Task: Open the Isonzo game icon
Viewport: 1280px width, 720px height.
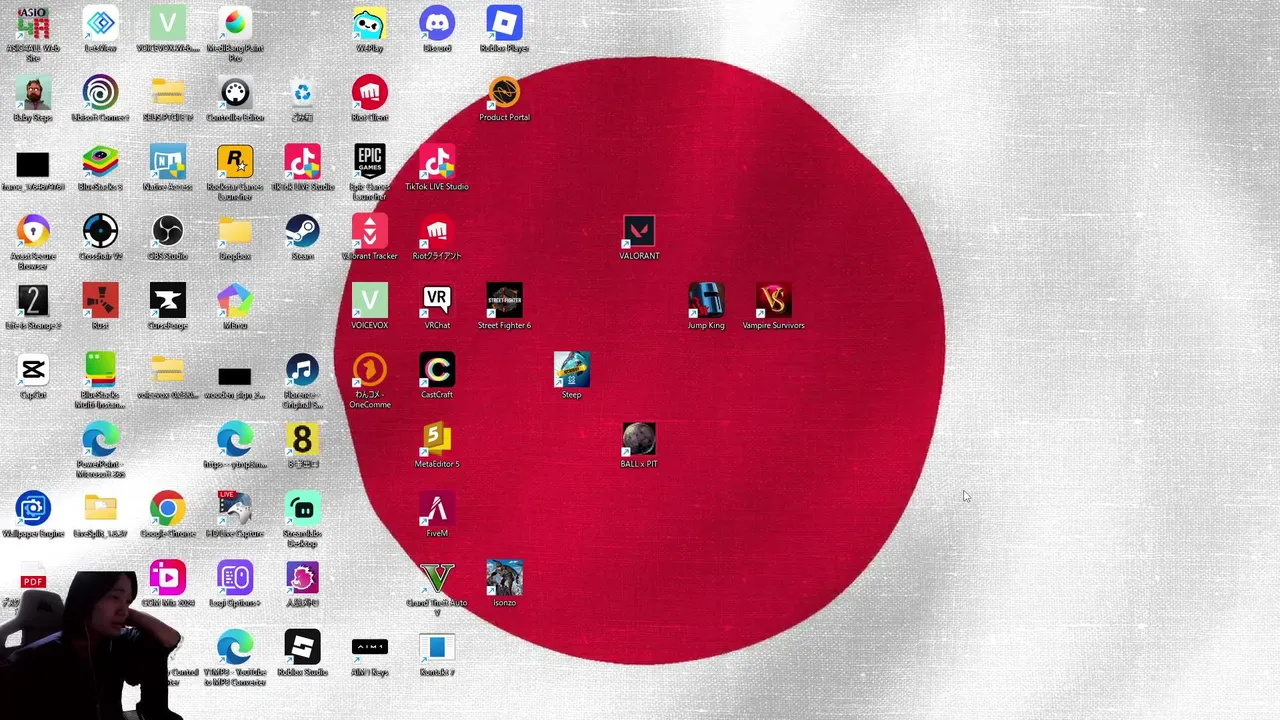Action: click(504, 578)
